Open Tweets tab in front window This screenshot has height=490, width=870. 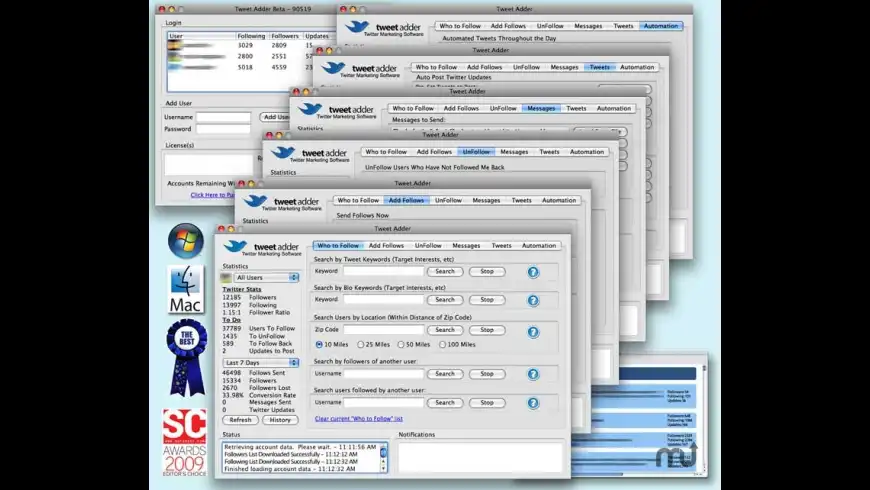pos(502,245)
